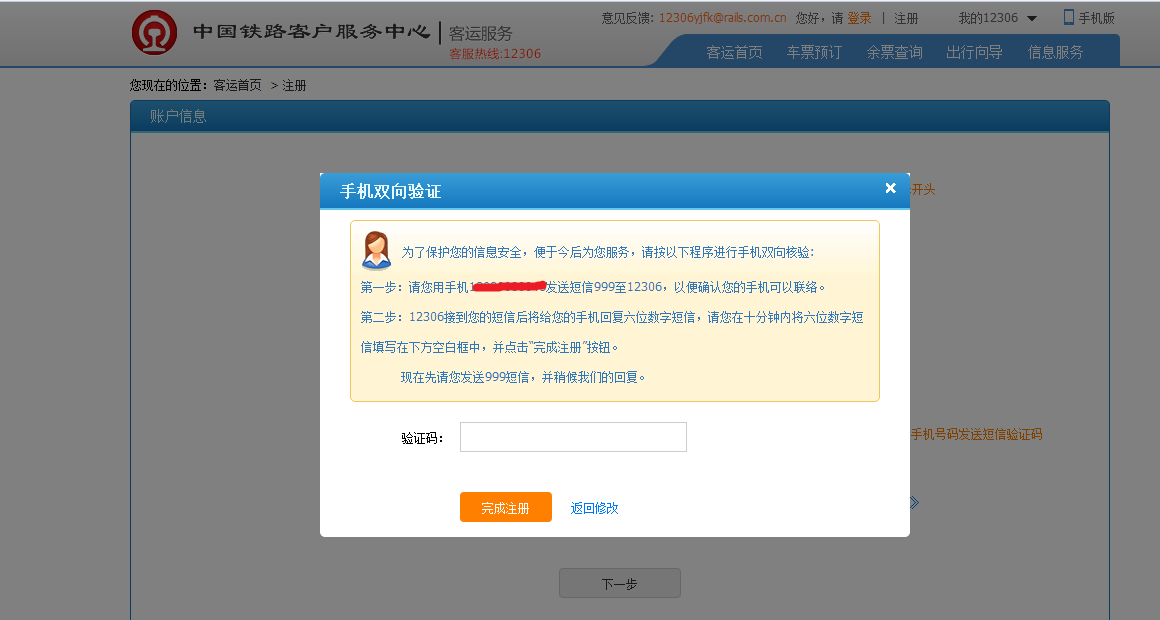Click 注册 in the breadcrumb trail
The height and width of the screenshot is (620, 1160).
pos(294,85)
